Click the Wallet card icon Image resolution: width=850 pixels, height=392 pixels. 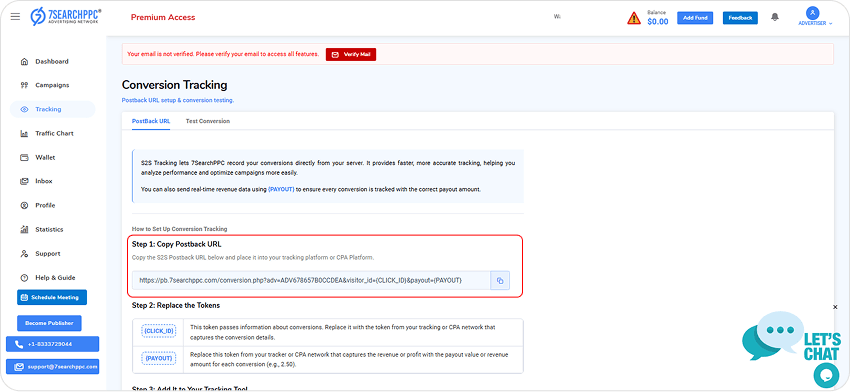[x=24, y=157]
